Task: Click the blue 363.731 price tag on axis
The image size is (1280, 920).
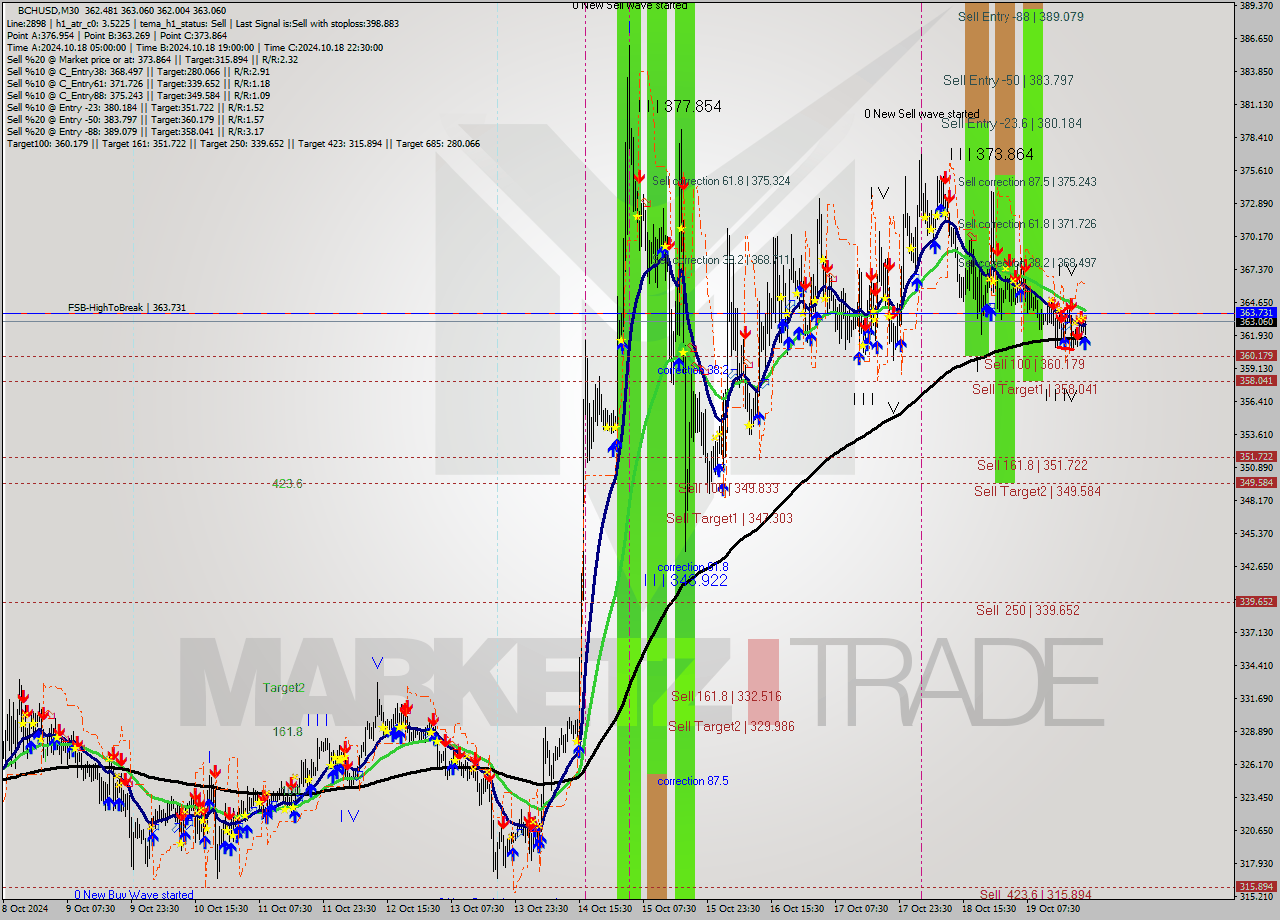Action: click(1256, 313)
